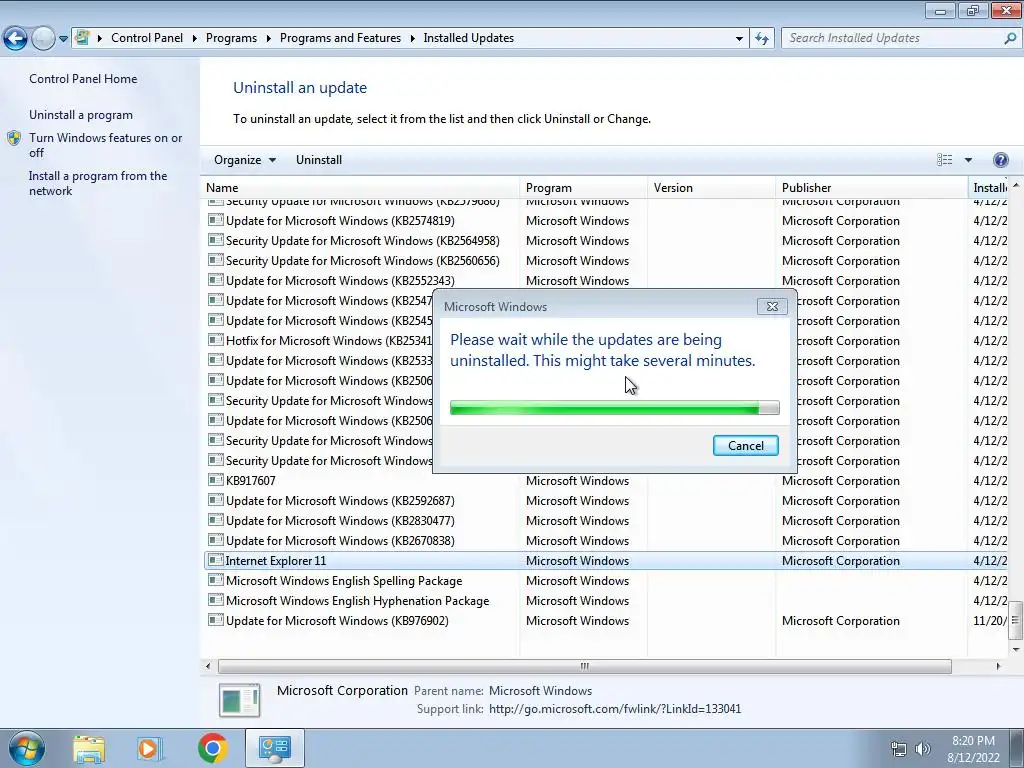Click the change view icon
1024x768 pixels.
(x=944, y=160)
